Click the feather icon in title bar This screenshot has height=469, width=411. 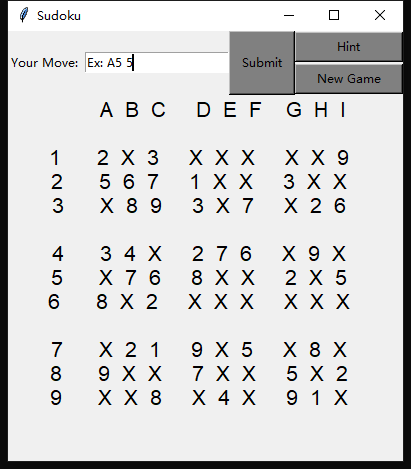pos(24,15)
